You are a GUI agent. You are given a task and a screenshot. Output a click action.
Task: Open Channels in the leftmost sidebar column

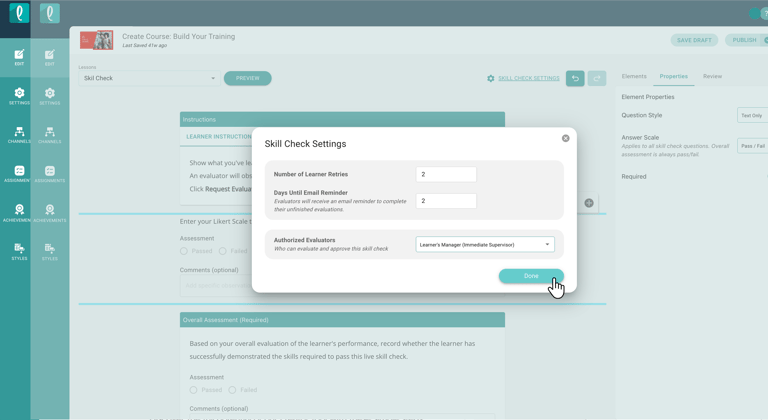tap(19, 135)
